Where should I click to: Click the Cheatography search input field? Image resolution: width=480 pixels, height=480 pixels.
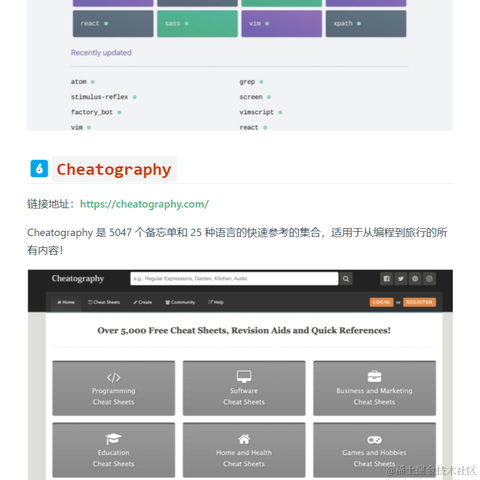[x=234, y=279]
